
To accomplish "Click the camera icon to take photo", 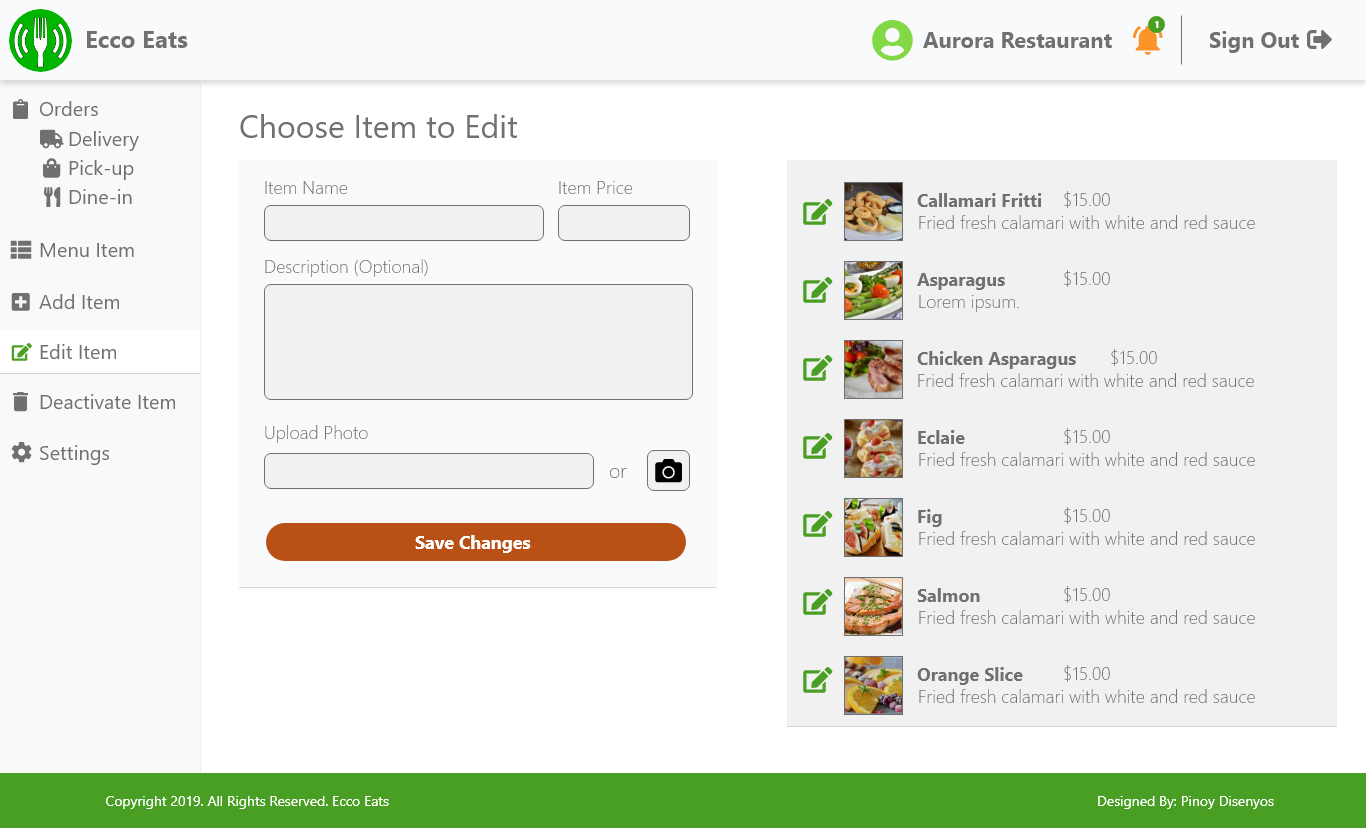I will pyautogui.click(x=668, y=471).
